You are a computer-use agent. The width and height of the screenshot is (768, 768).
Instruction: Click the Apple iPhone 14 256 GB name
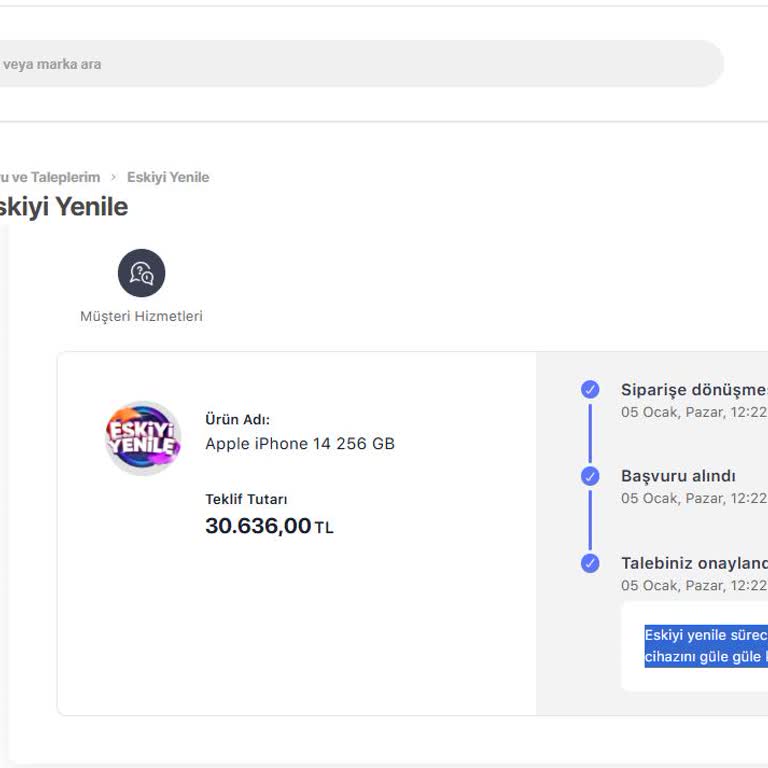[x=300, y=443]
